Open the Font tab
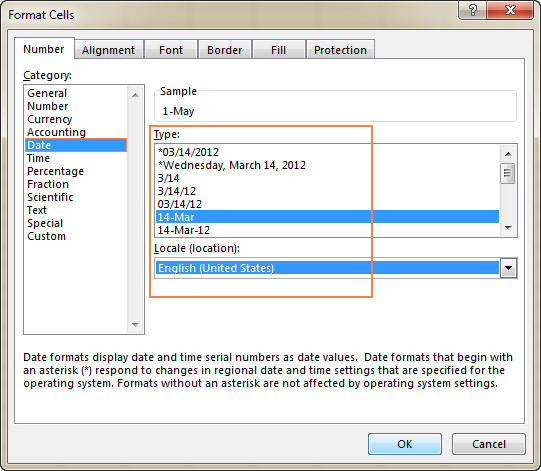This screenshot has height=471, width=541. [x=171, y=50]
